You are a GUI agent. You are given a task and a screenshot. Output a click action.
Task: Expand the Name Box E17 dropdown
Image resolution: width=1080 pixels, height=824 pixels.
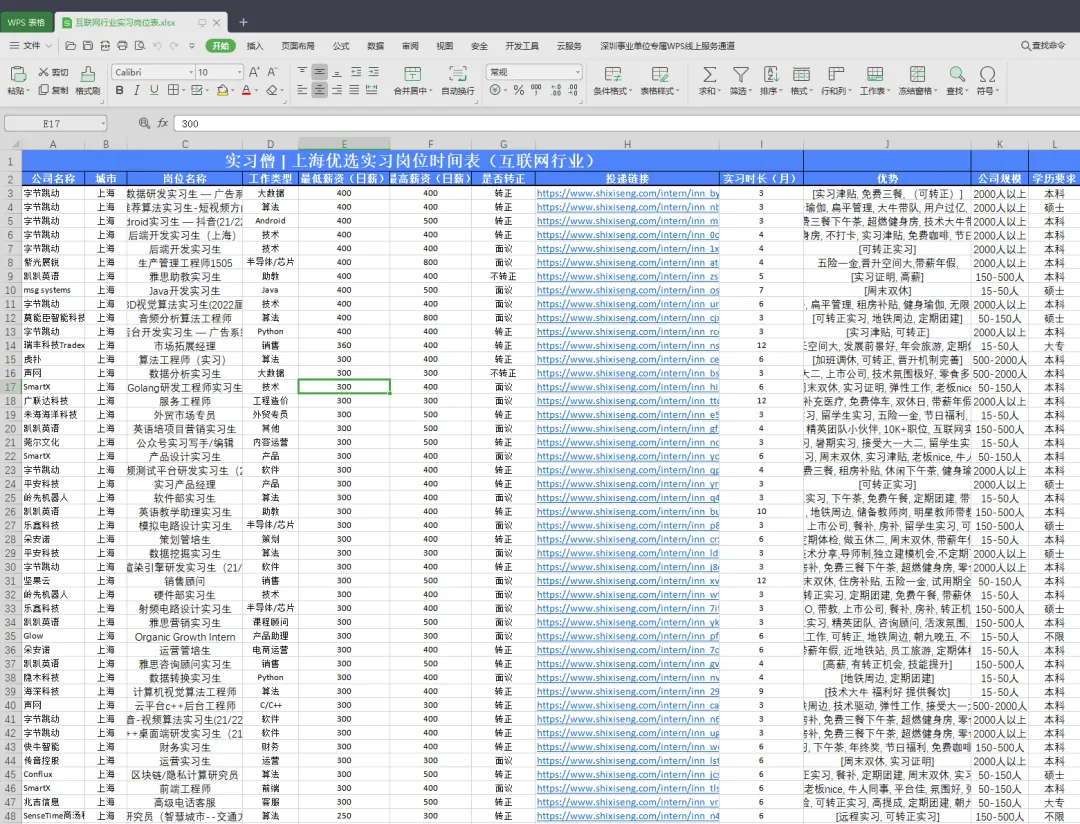tap(103, 123)
